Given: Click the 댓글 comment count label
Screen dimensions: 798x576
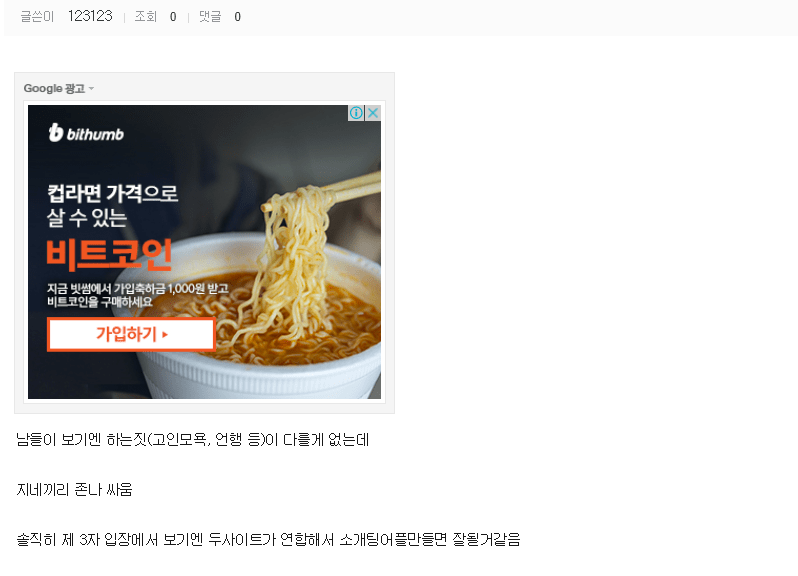Looking at the screenshot, I should pos(210,17).
